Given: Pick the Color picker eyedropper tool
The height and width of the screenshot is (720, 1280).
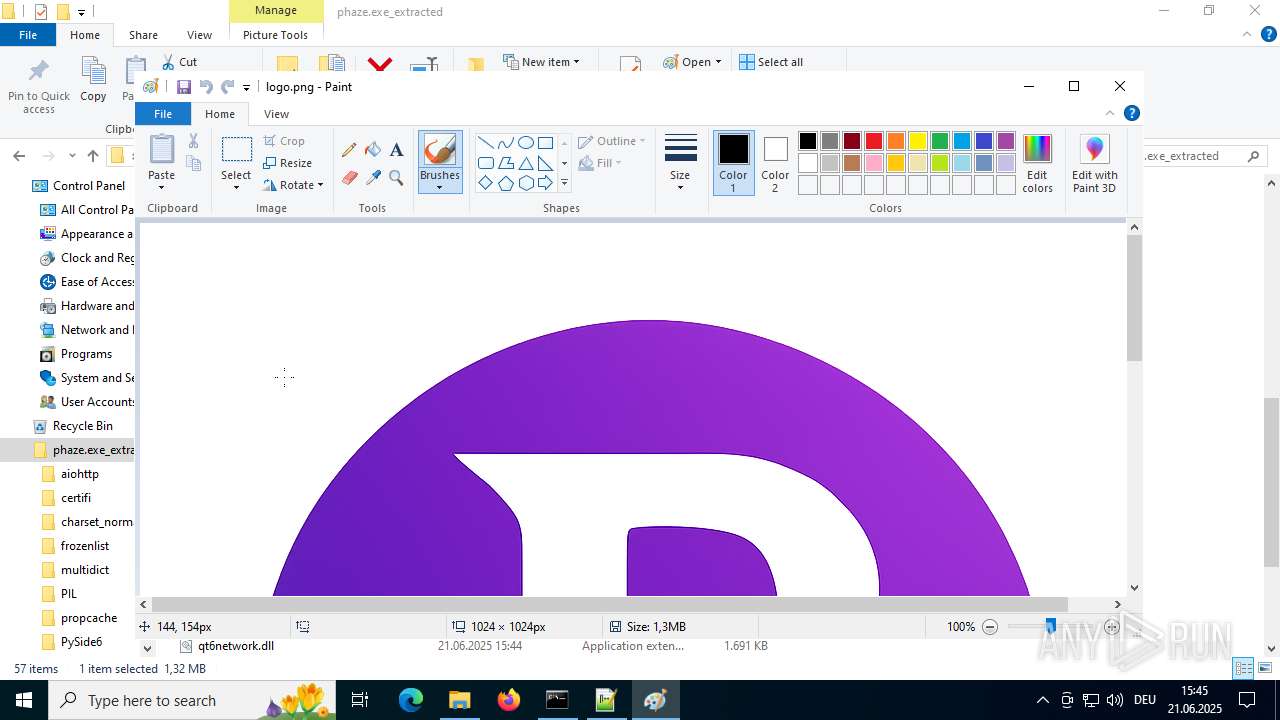Looking at the screenshot, I should 373,178.
